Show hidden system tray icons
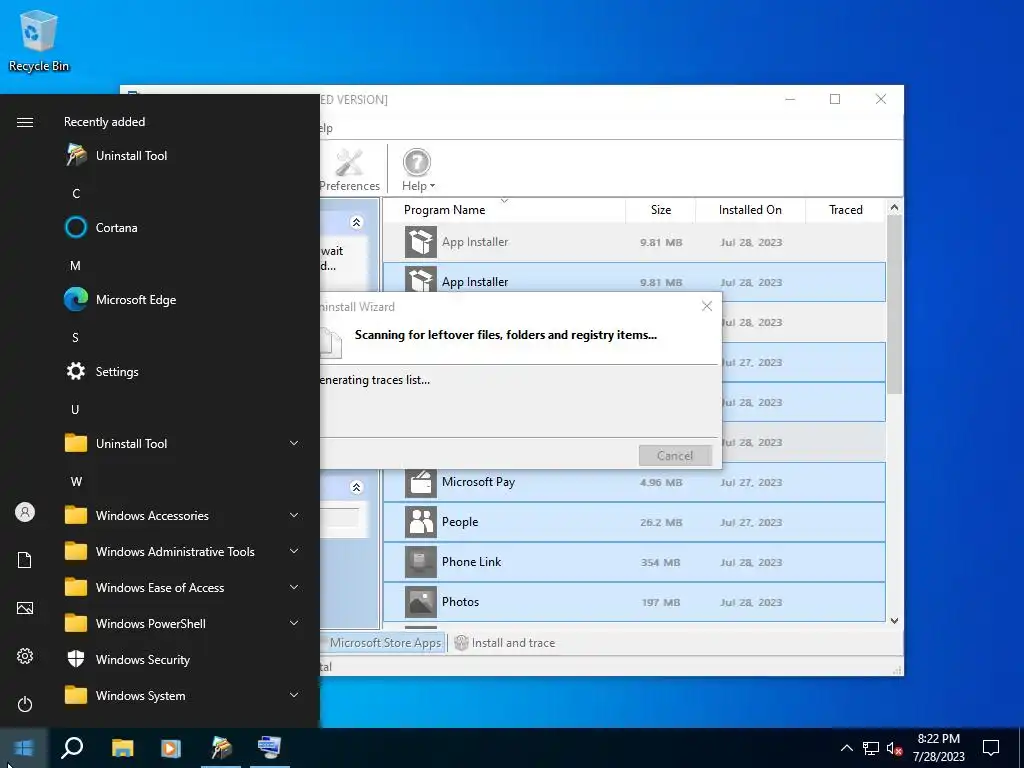Screen dimensions: 1024x768 (846, 748)
